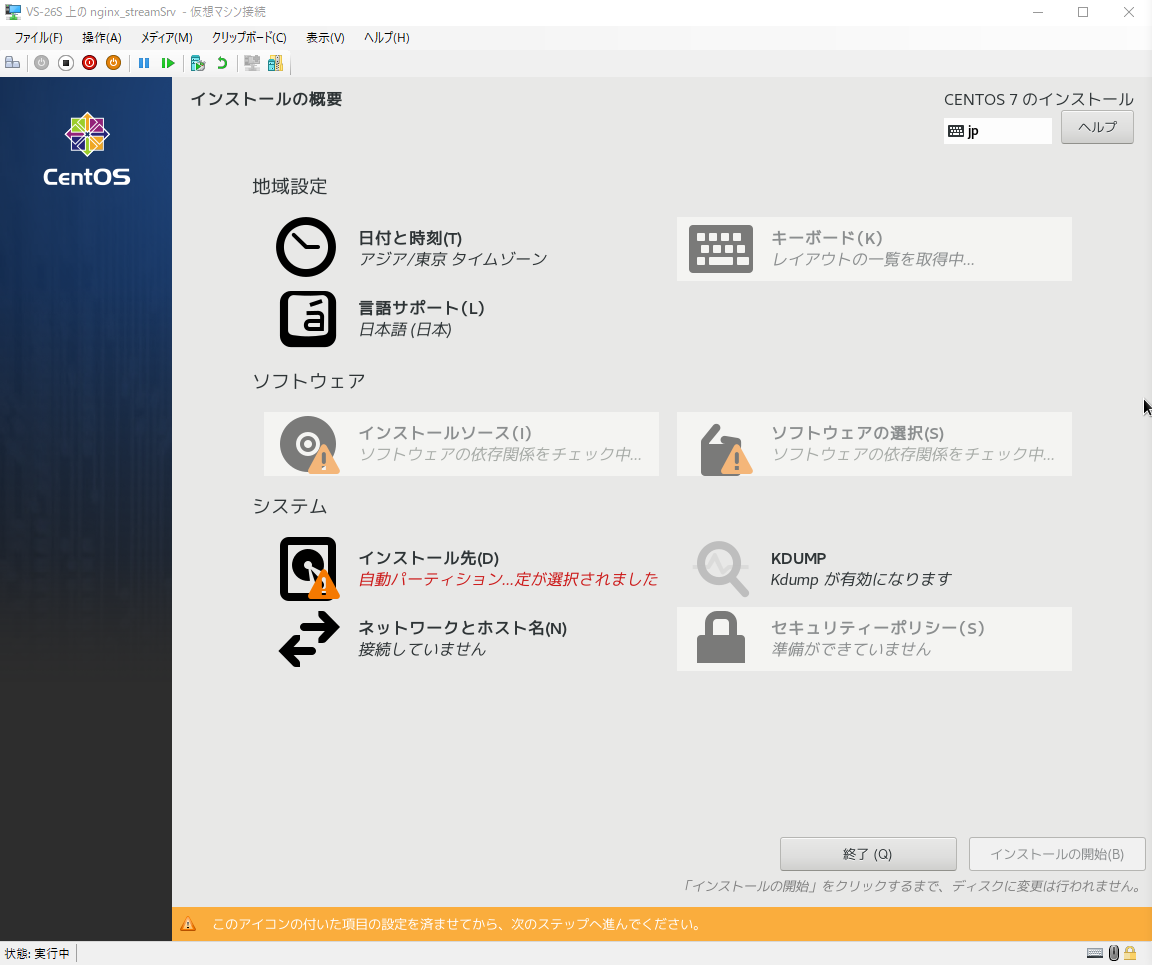Open the メディア(M) menu
1152x965 pixels.
coord(166,38)
